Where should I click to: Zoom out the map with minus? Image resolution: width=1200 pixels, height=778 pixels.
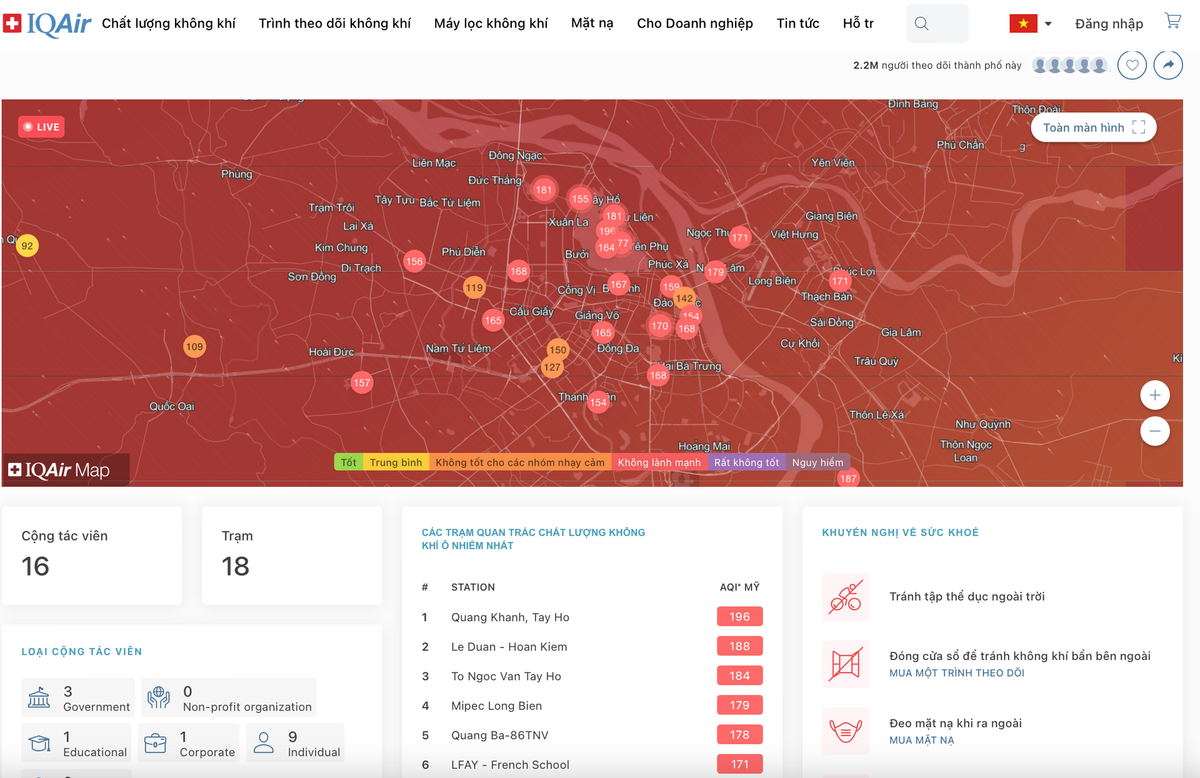coord(1154,431)
